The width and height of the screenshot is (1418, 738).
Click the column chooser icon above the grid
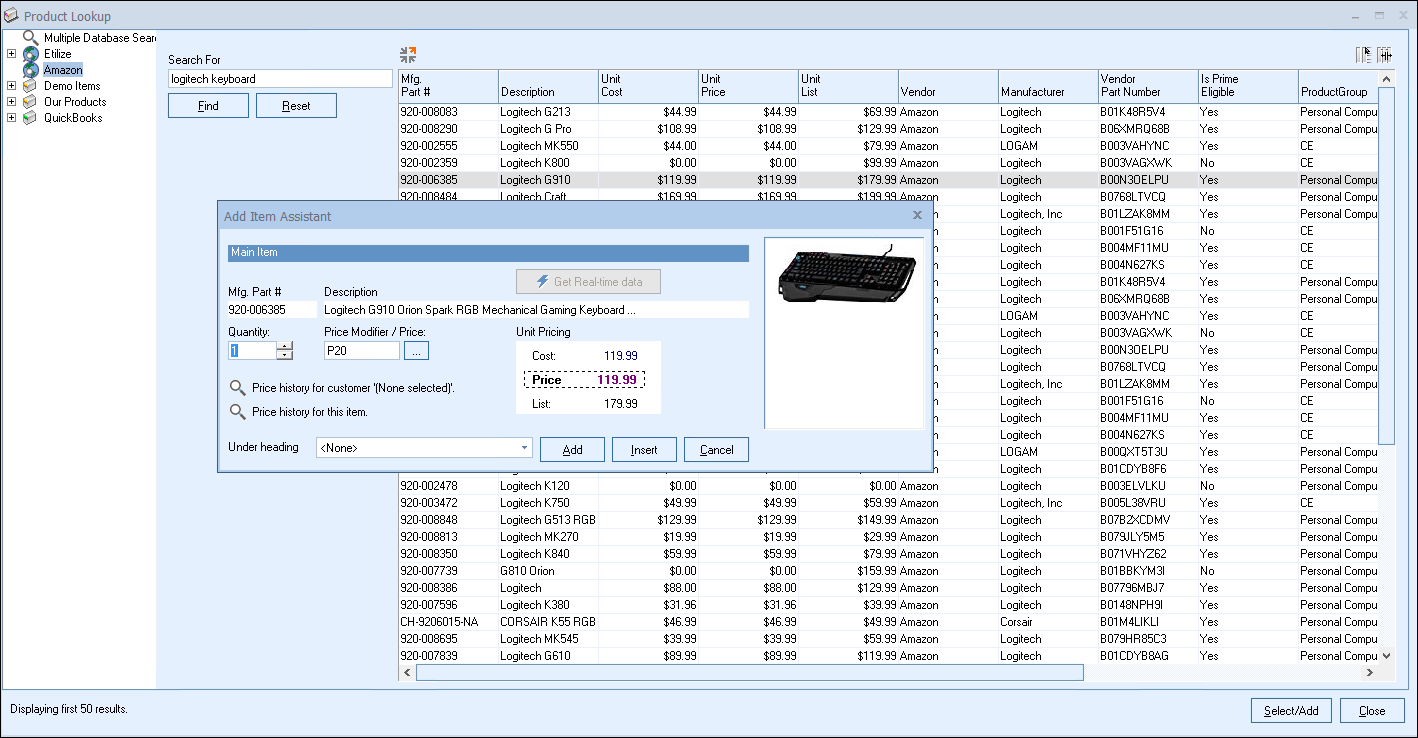[x=1364, y=55]
